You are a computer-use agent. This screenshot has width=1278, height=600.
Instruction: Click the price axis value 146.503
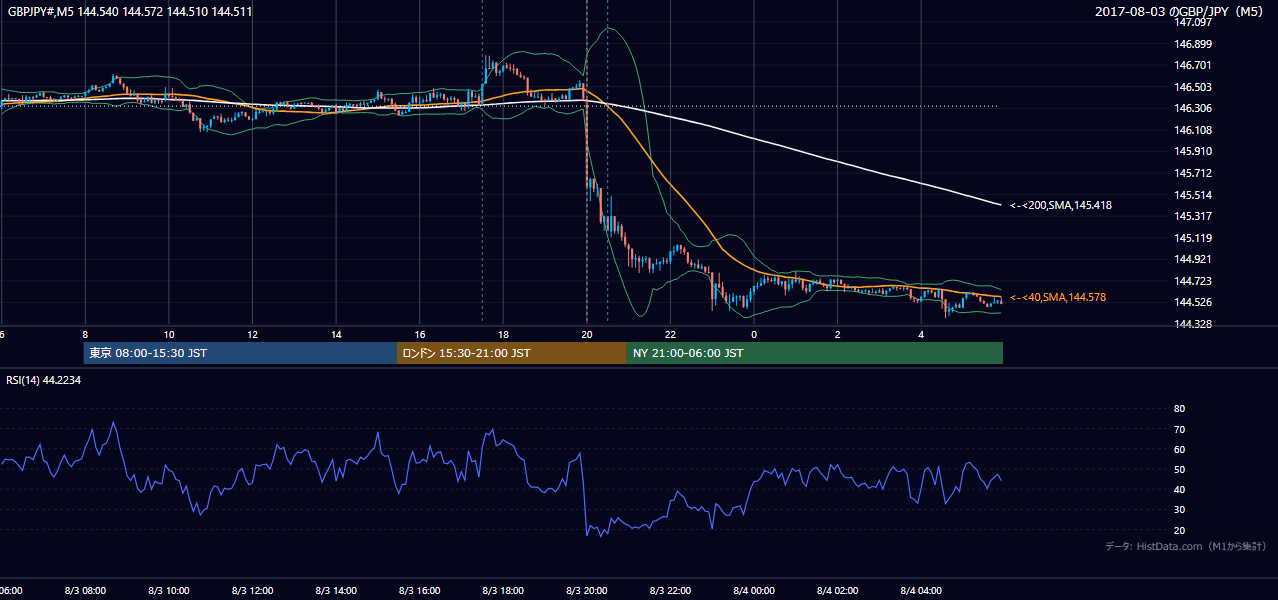click(x=1193, y=87)
